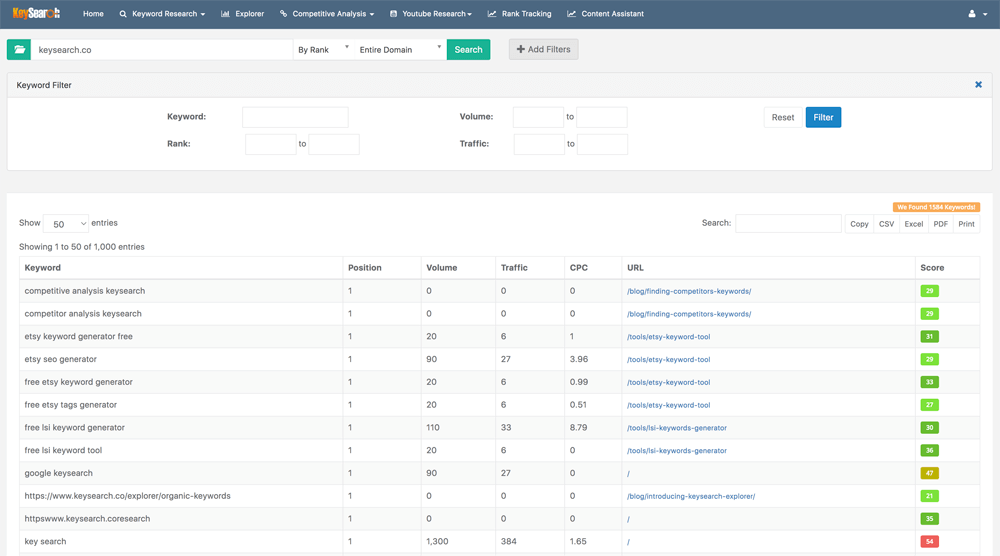This screenshot has width=1000, height=556.
Task: Expand the Competitive Analysis menu
Action: click(327, 13)
